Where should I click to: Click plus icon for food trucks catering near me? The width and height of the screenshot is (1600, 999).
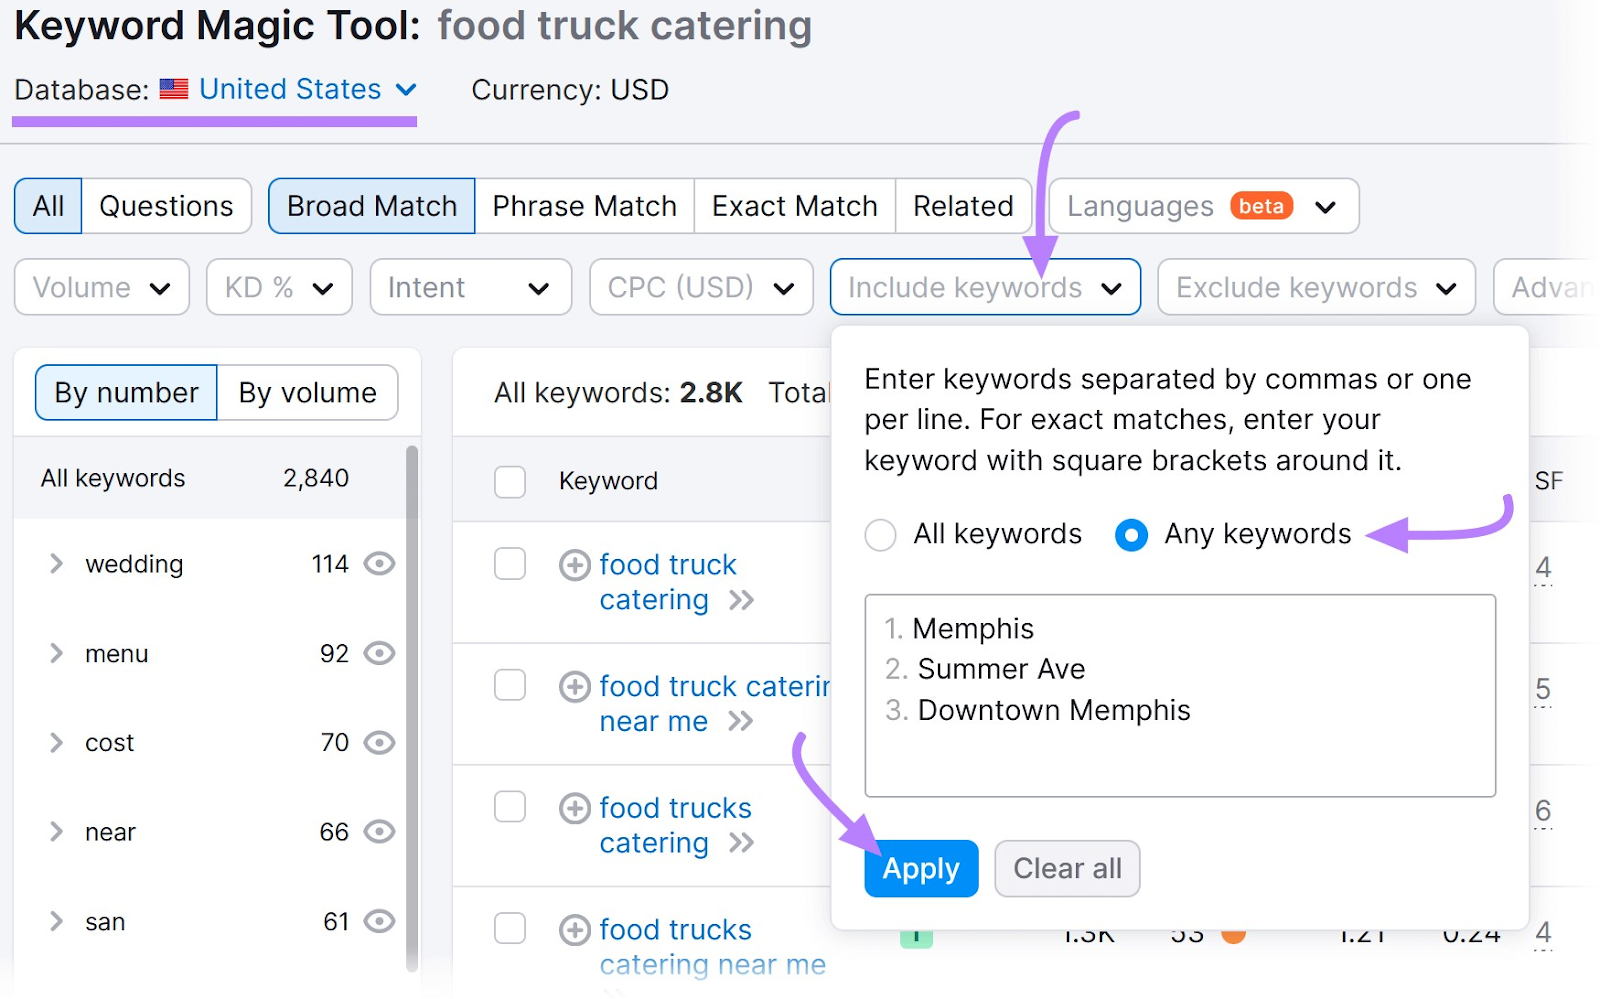point(574,930)
